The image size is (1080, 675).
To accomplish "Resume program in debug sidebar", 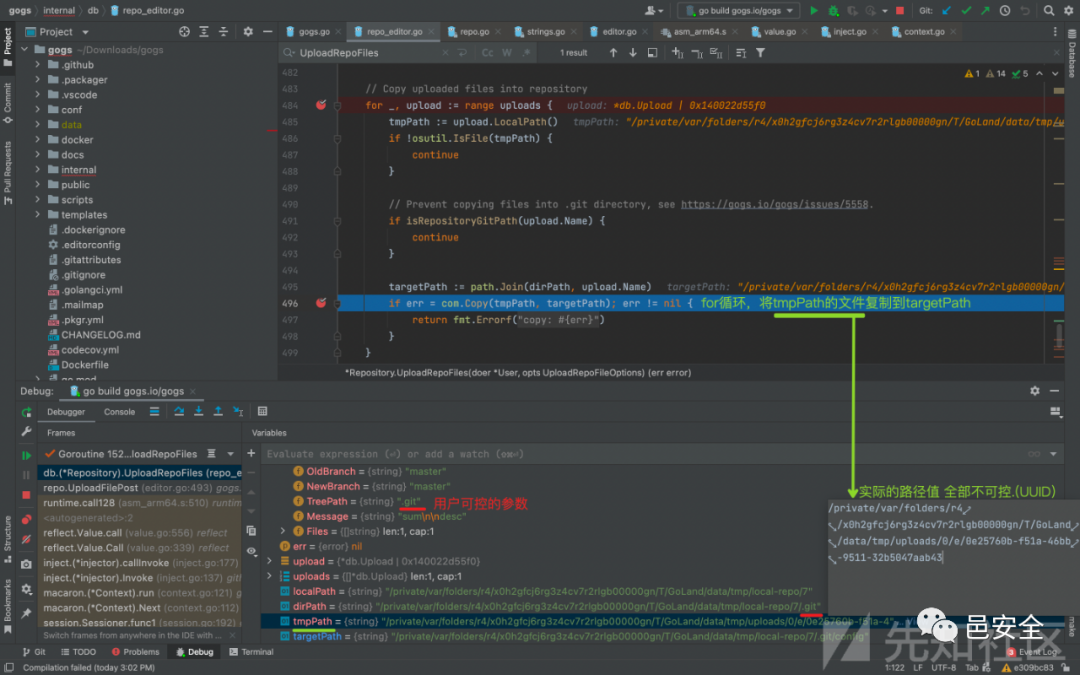I will pyautogui.click(x=26, y=455).
